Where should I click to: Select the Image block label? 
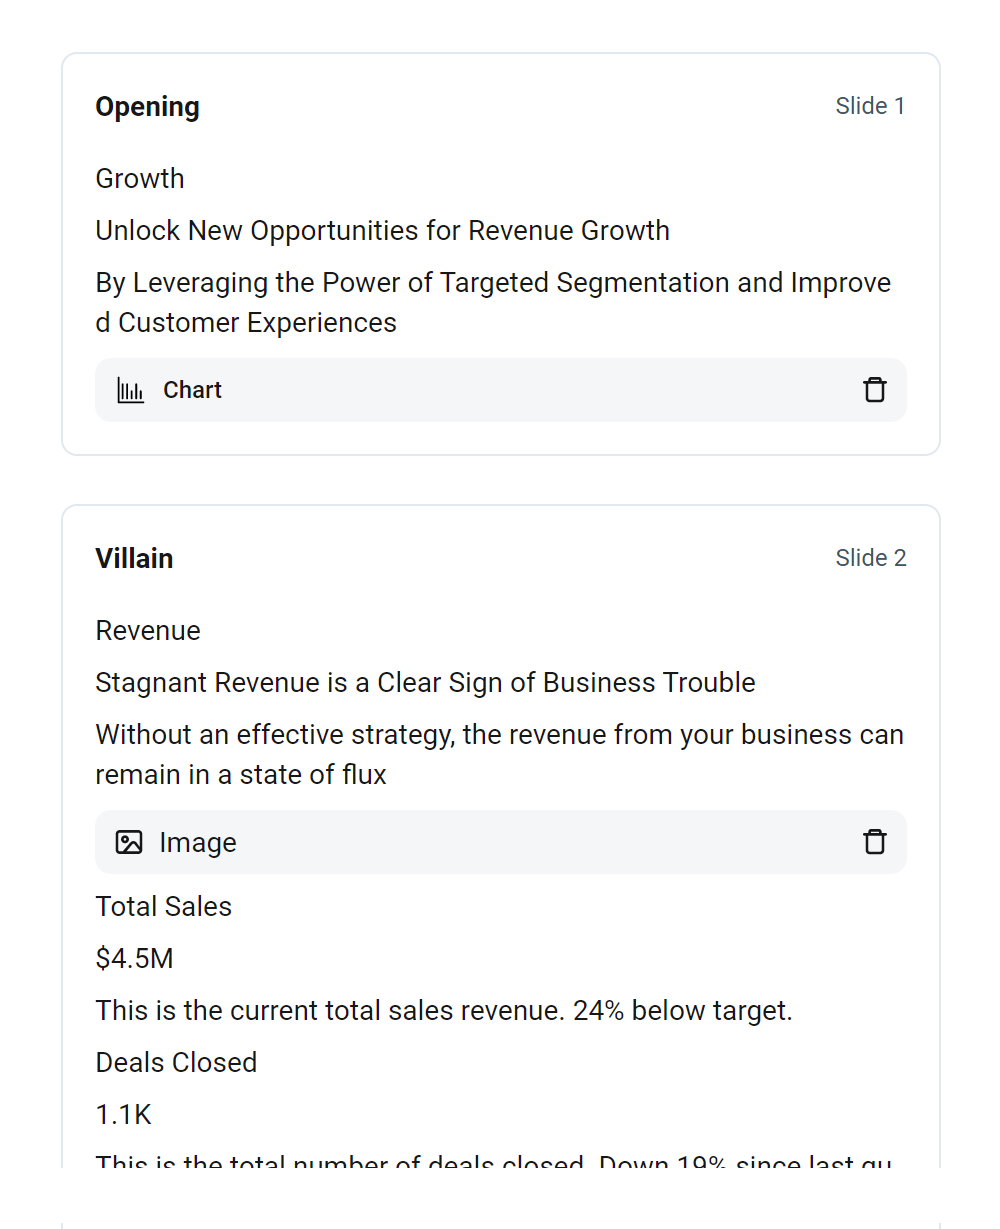pos(198,843)
